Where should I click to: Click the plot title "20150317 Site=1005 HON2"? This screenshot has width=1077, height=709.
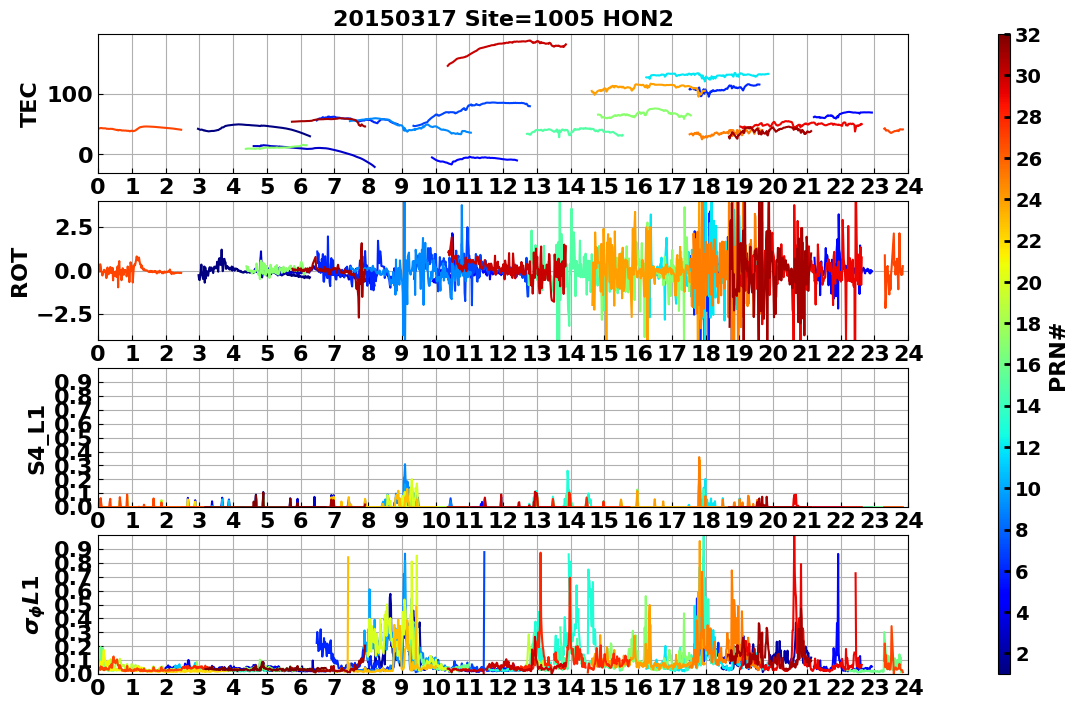coord(503,19)
